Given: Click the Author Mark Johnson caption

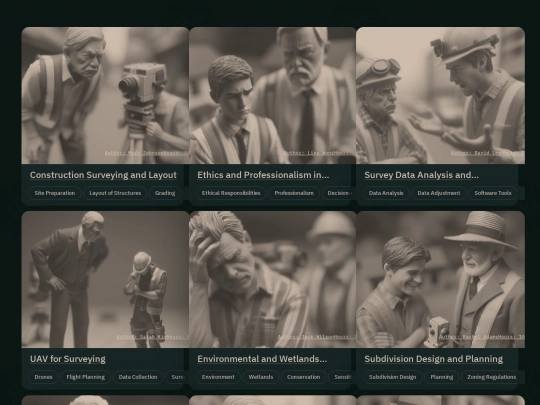Looking at the screenshot, I should click(136, 153).
